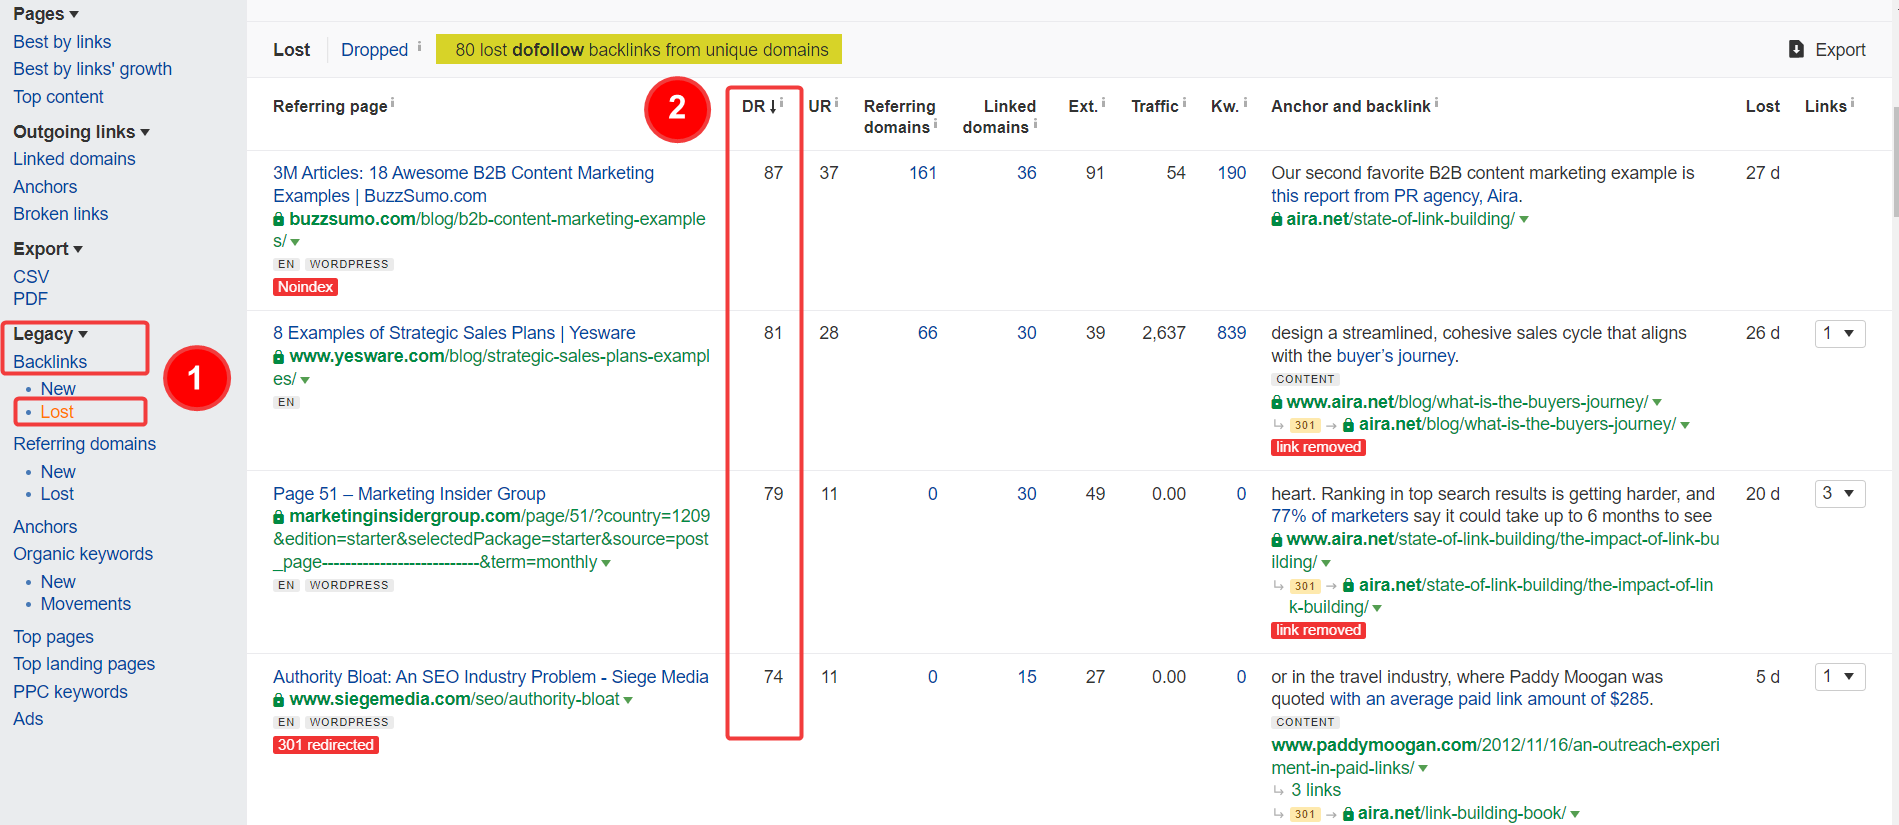Switch to the Lost tab

pos(291,50)
